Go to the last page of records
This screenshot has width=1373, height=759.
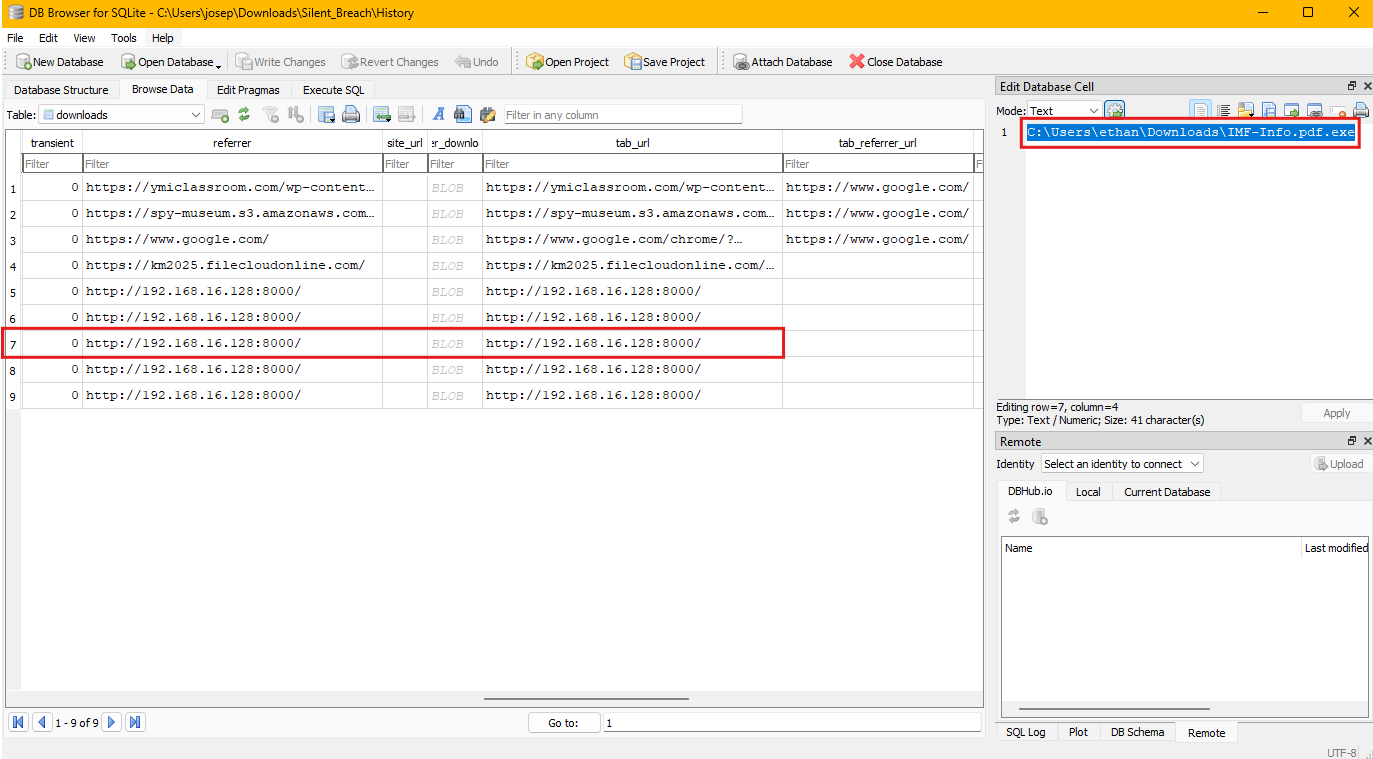coord(135,722)
